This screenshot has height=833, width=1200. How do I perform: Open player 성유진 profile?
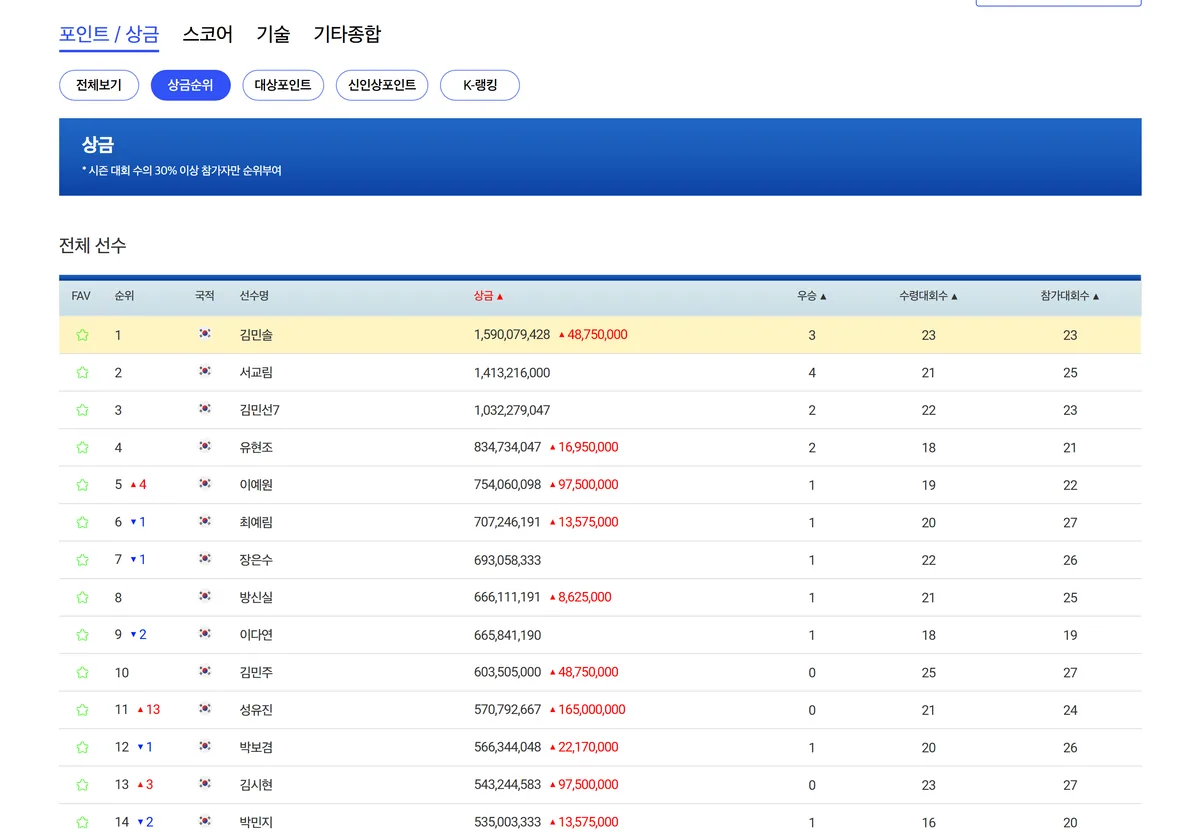(256, 710)
